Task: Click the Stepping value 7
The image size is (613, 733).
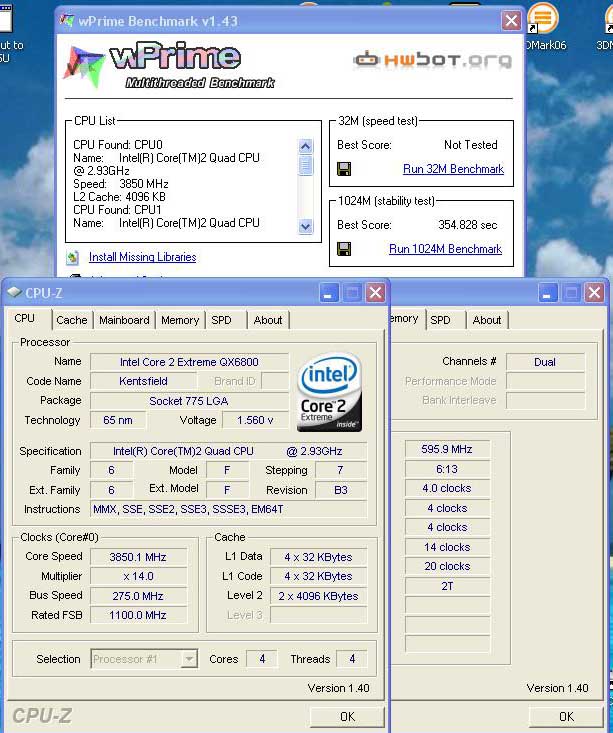Action: (341, 470)
